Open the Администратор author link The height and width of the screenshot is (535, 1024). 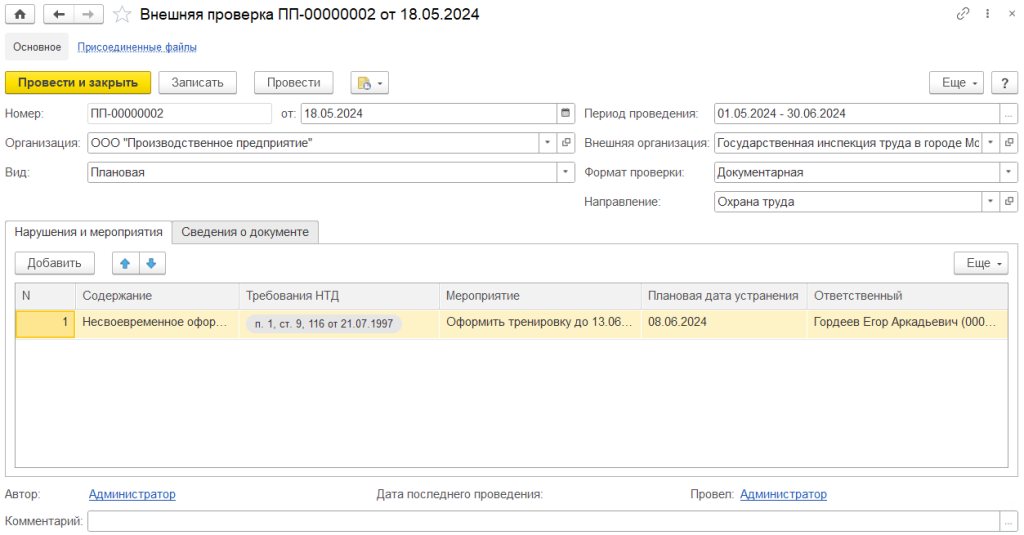click(x=132, y=494)
